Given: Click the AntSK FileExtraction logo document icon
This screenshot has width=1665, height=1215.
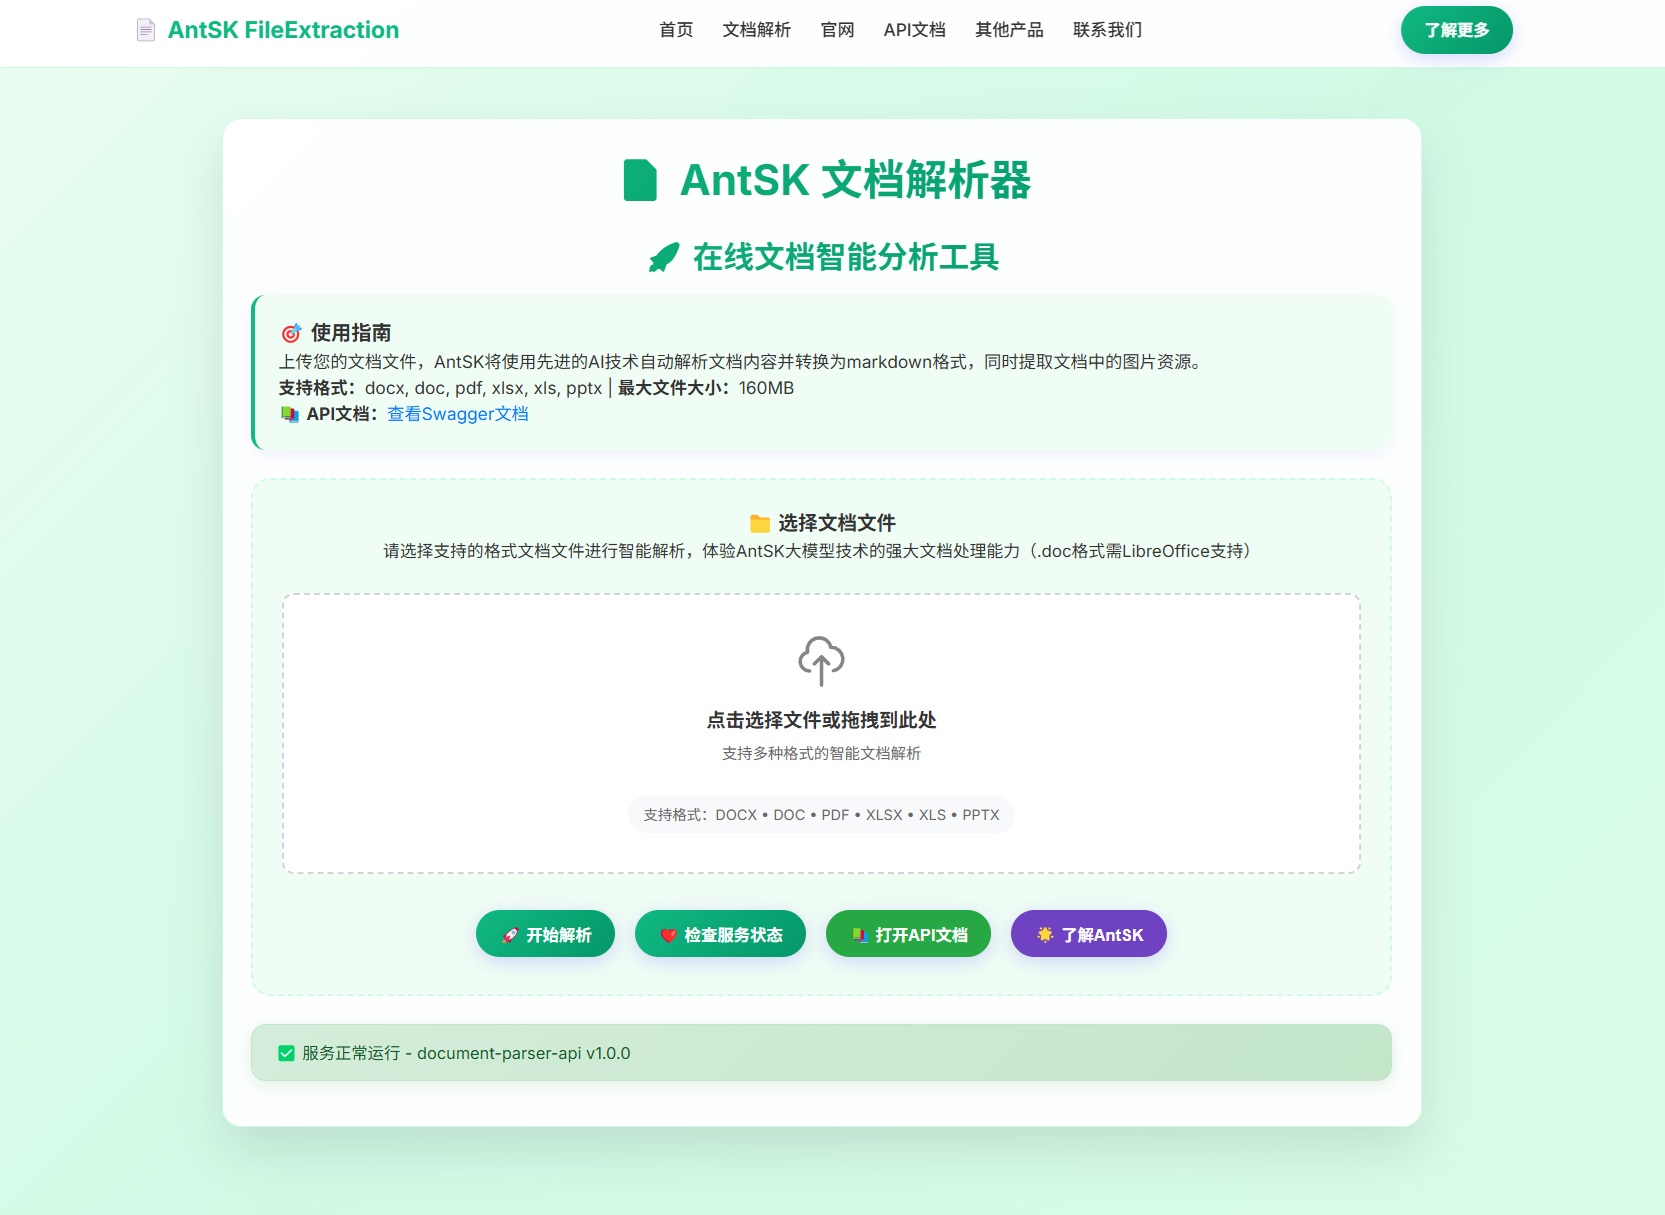Looking at the screenshot, I should click(145, 30).
